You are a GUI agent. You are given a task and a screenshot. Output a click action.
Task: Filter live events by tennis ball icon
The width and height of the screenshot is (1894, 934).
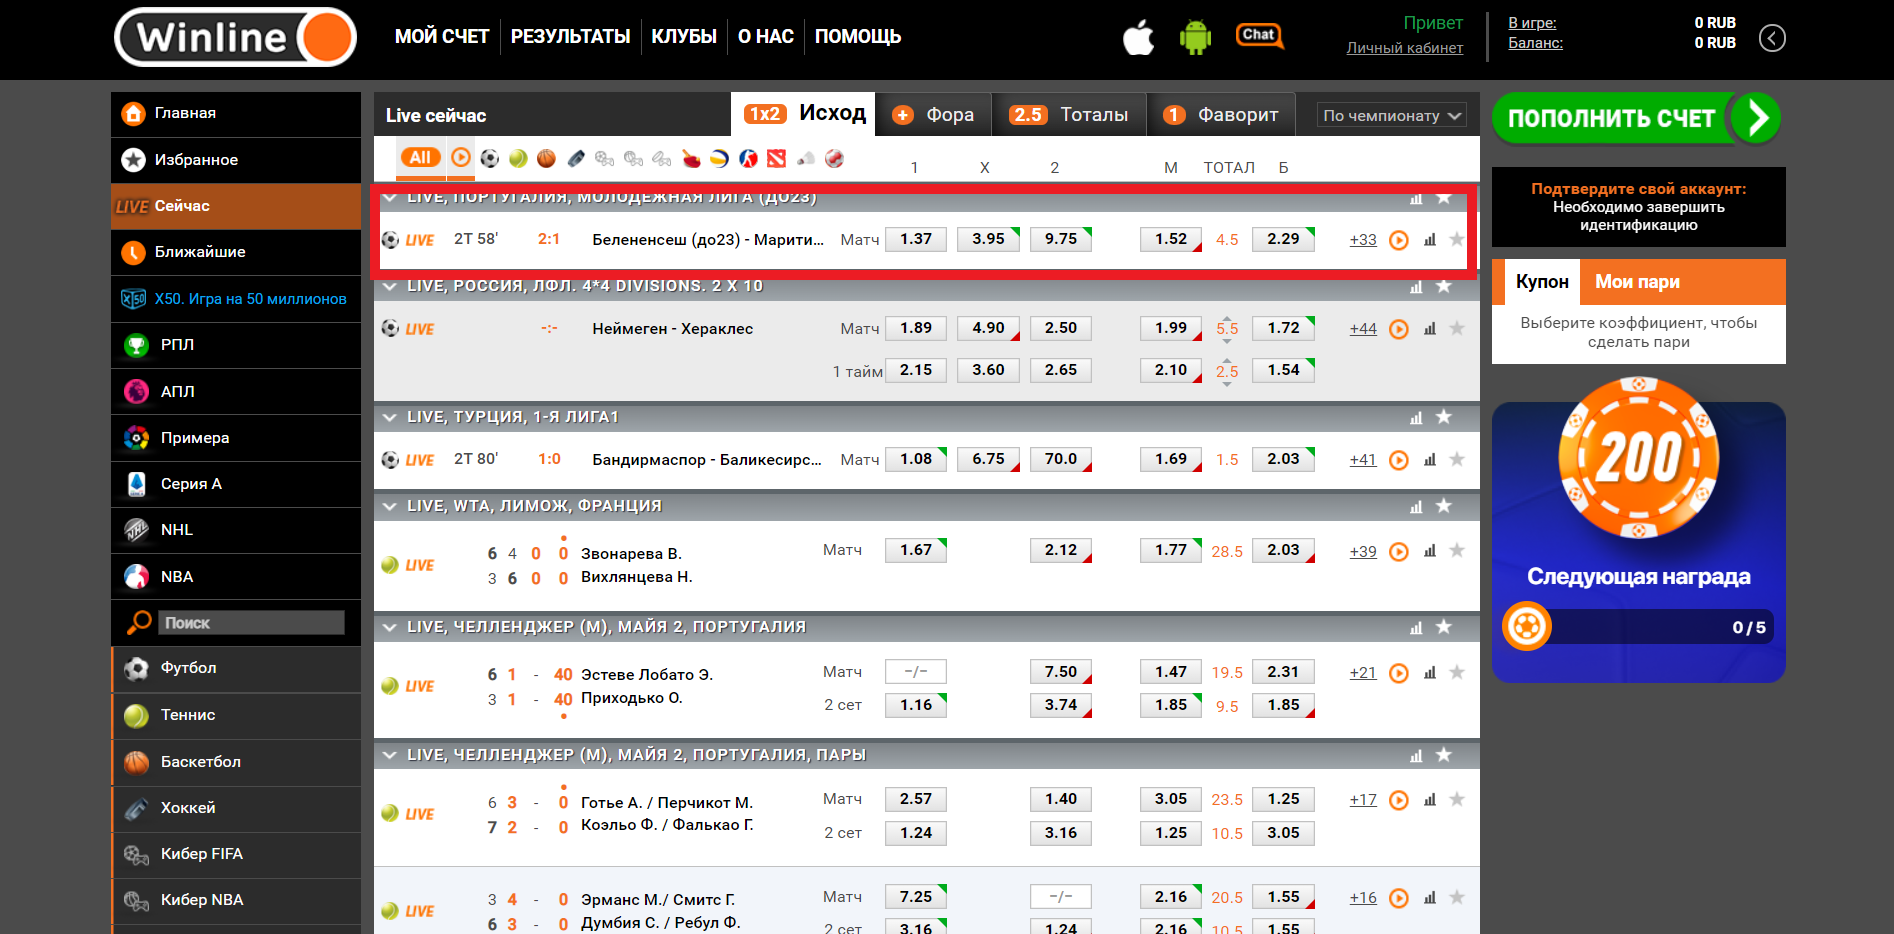click(x=518, y=158)
